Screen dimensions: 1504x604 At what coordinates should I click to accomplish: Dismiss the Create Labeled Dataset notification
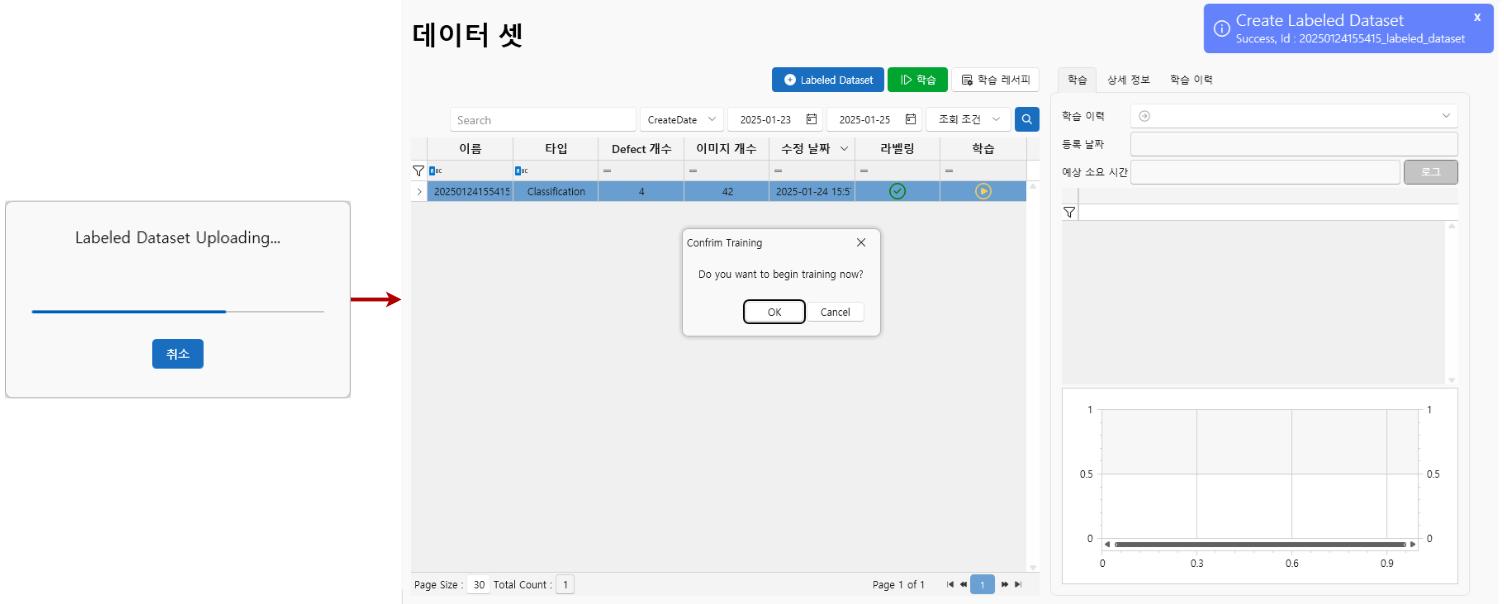click(x=1477, y=17)
